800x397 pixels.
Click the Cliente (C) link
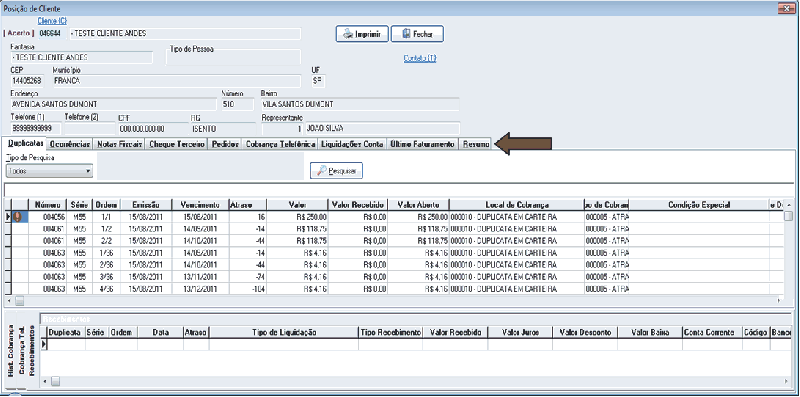[53, 21]
